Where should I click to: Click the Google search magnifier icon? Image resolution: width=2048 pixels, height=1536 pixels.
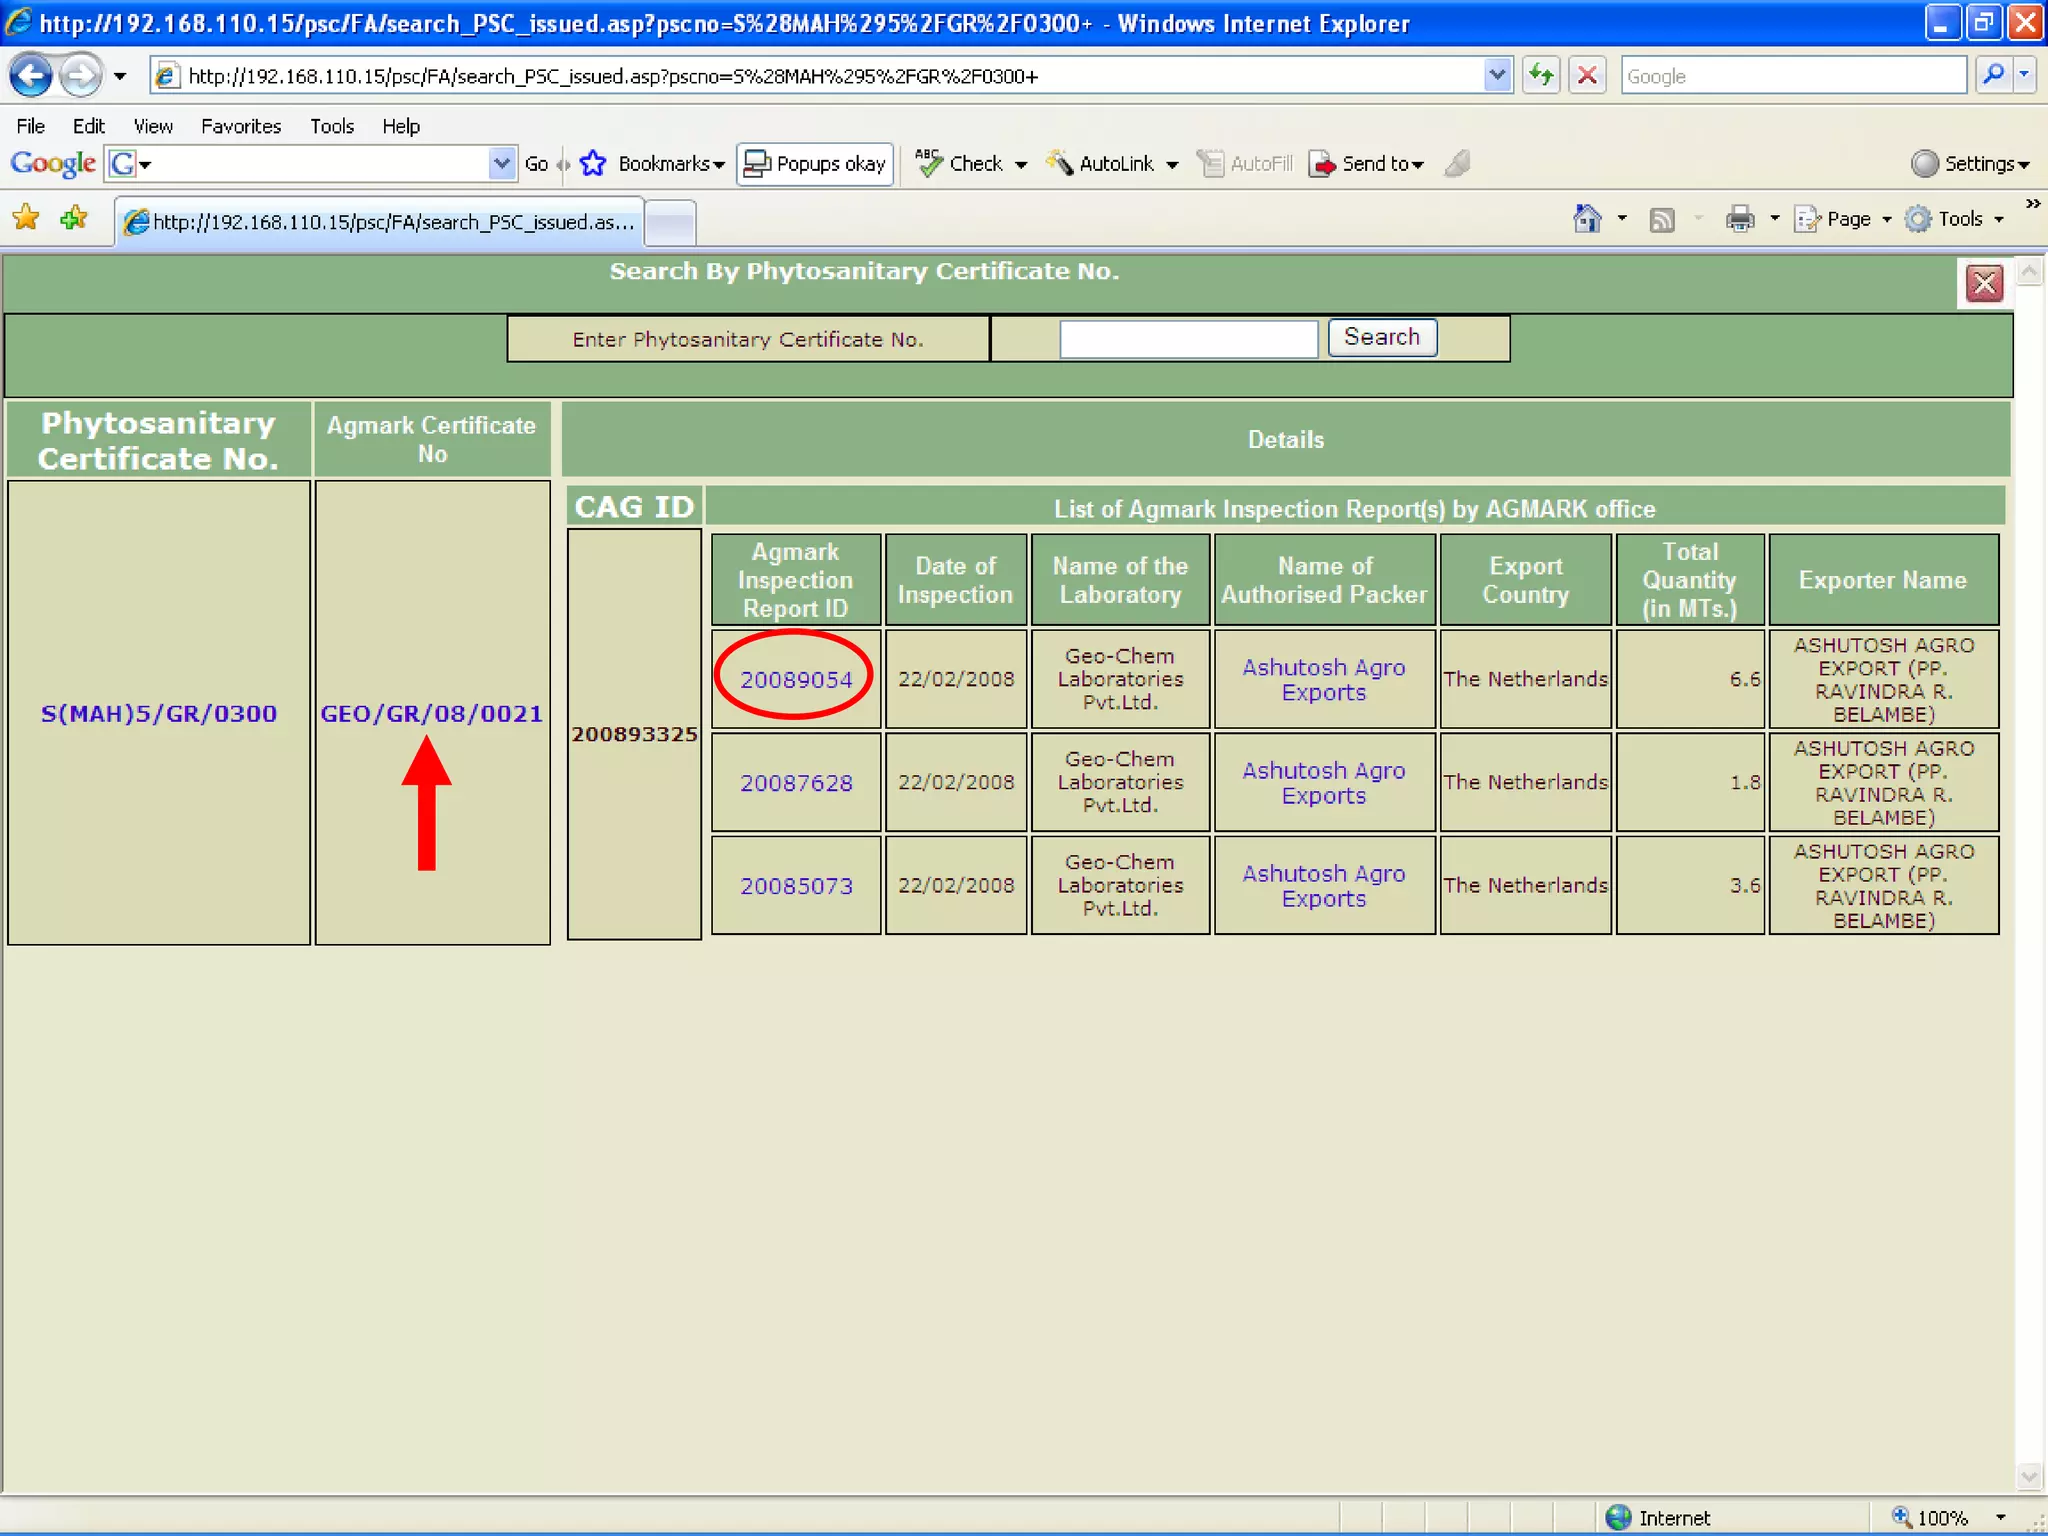click(1992, 76)
